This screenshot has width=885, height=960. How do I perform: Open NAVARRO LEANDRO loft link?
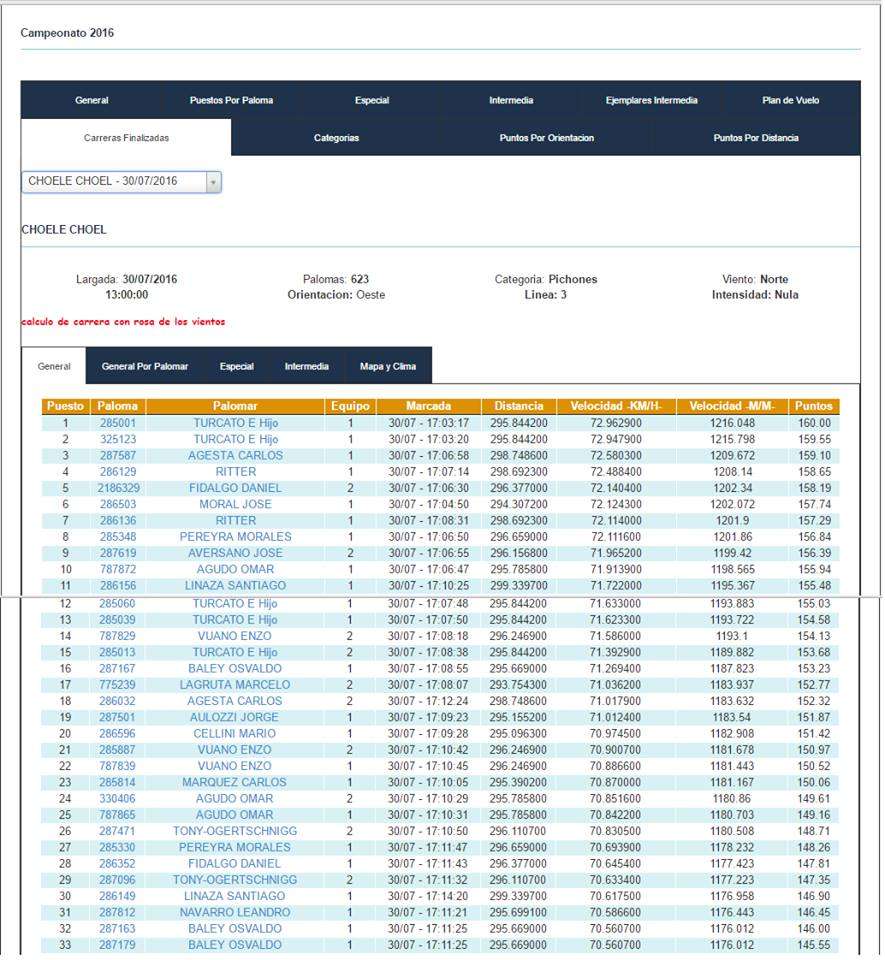[x=235, y=913]
